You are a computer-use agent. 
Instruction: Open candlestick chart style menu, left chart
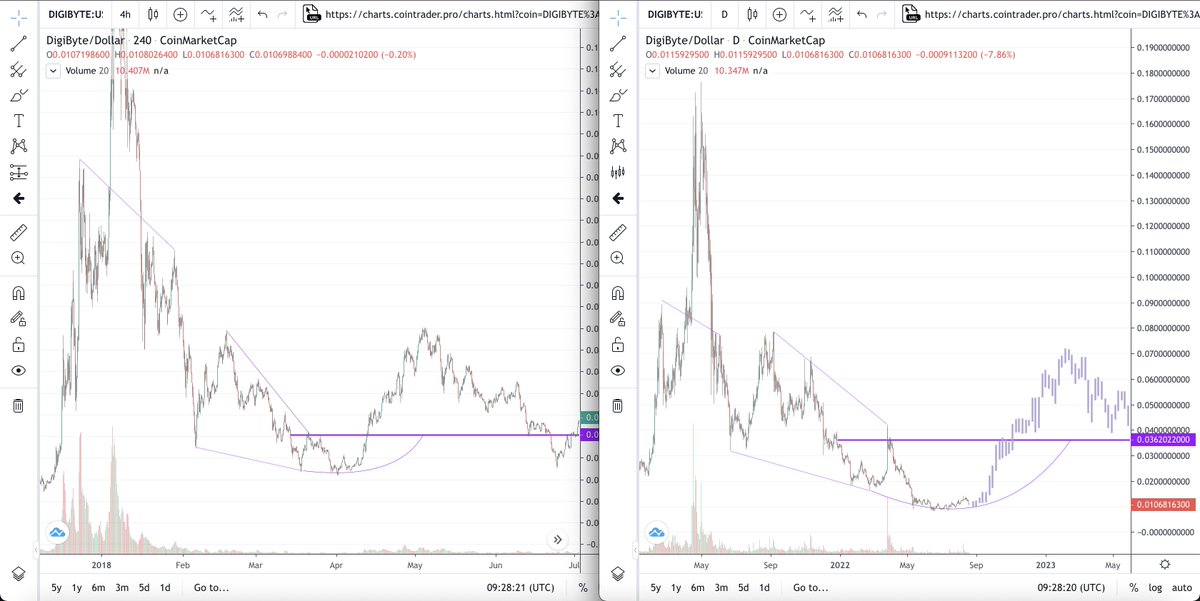pos(152,15)
